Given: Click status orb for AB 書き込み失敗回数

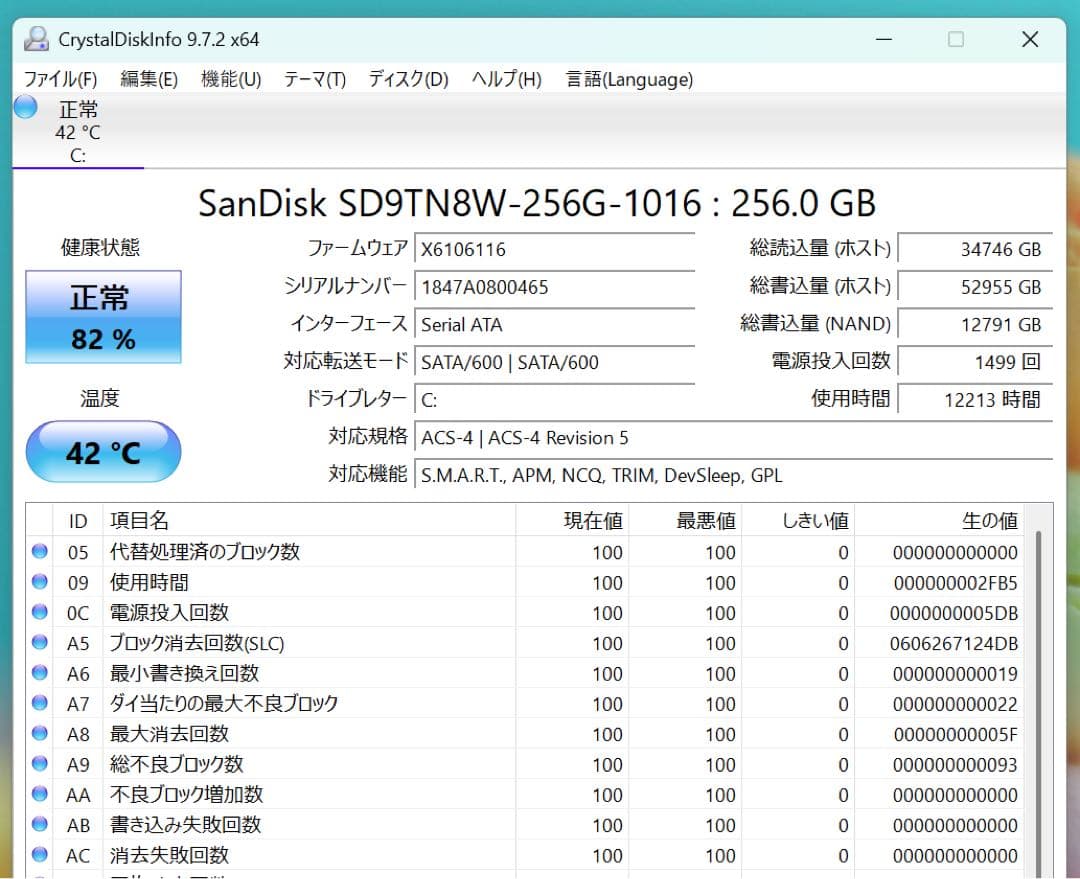Looking at the screenshot, I should (40, 824).
